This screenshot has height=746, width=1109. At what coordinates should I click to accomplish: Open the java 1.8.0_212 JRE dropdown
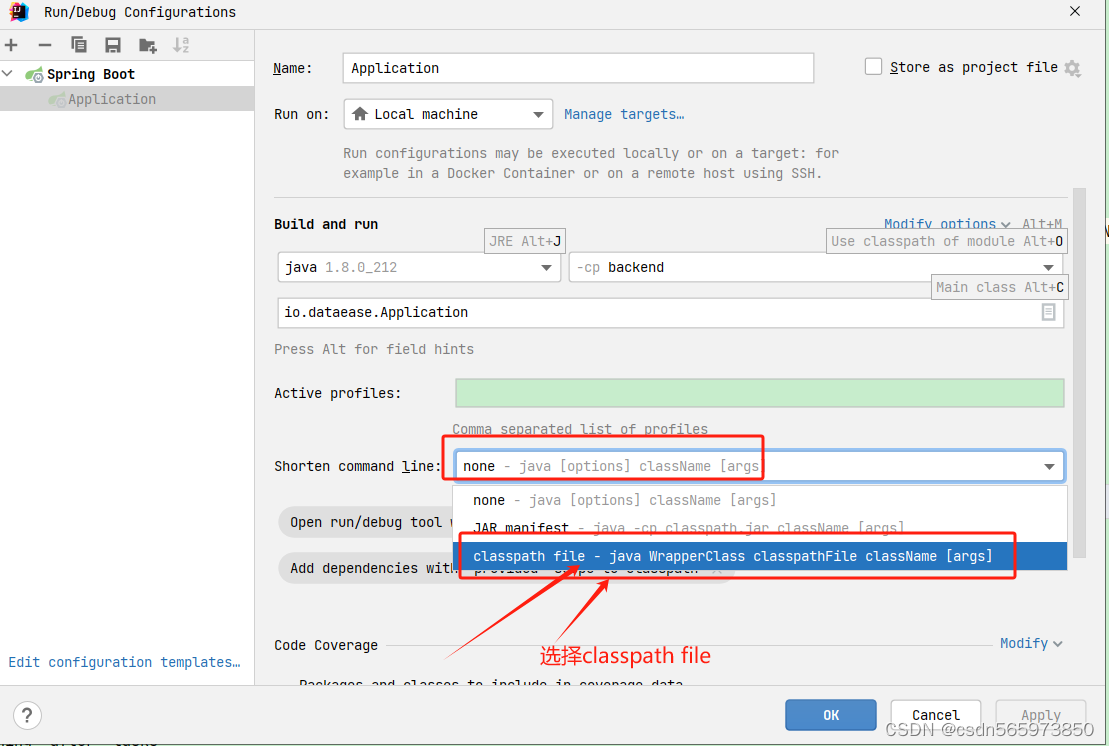click(419, 267)
